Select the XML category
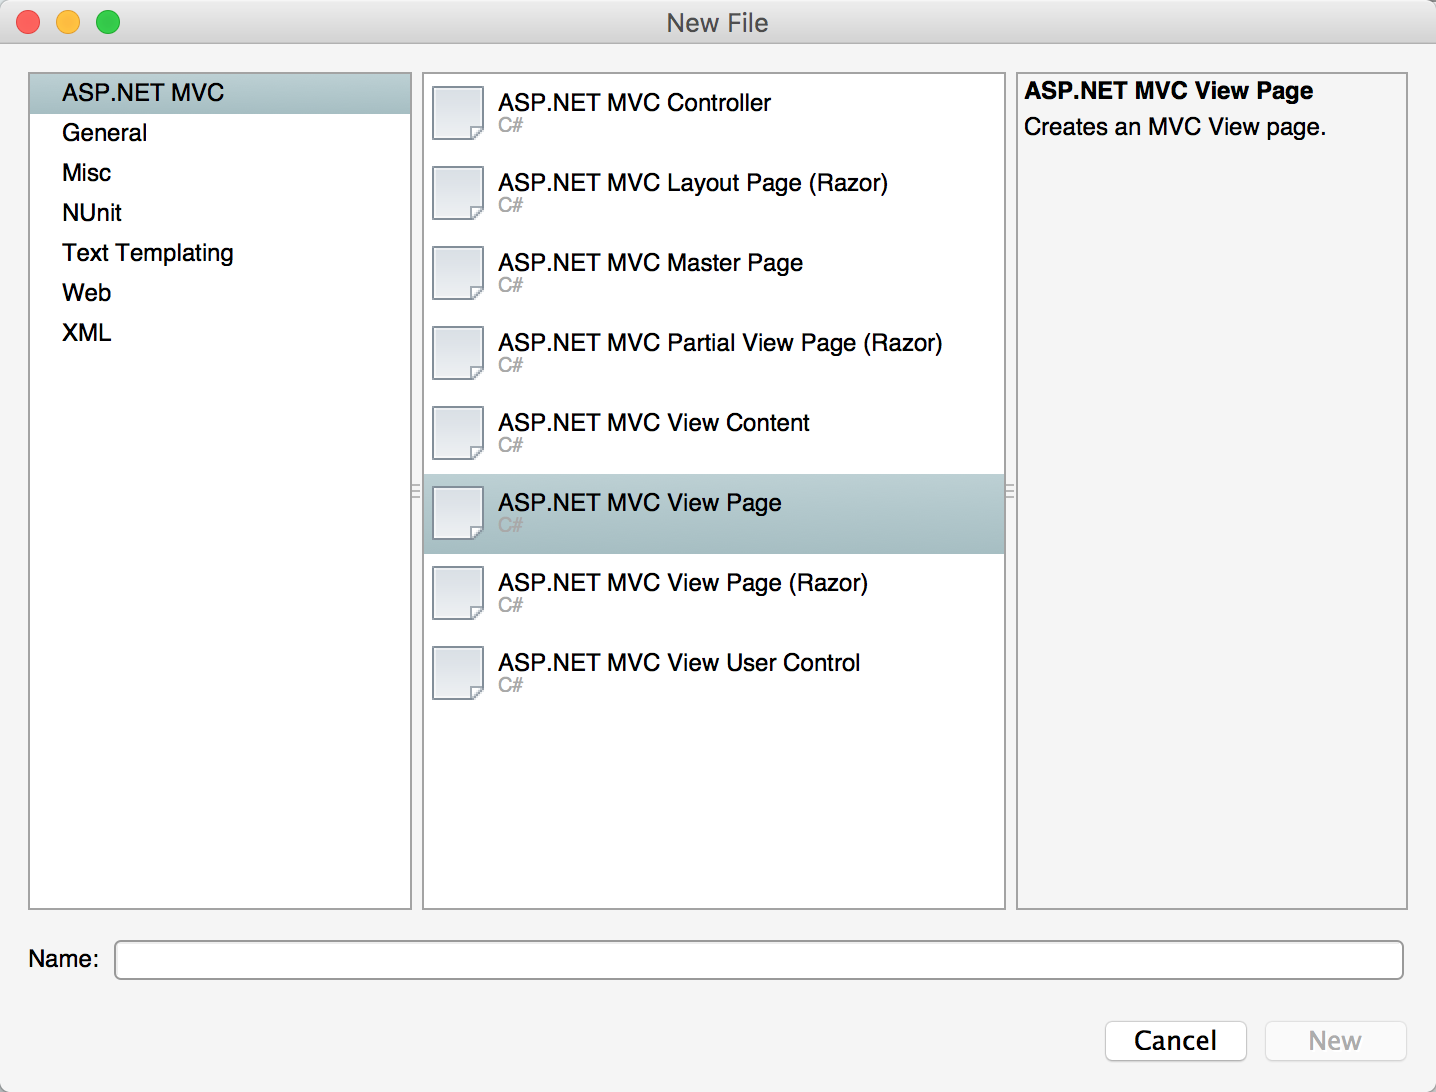 tap(220, 333)
